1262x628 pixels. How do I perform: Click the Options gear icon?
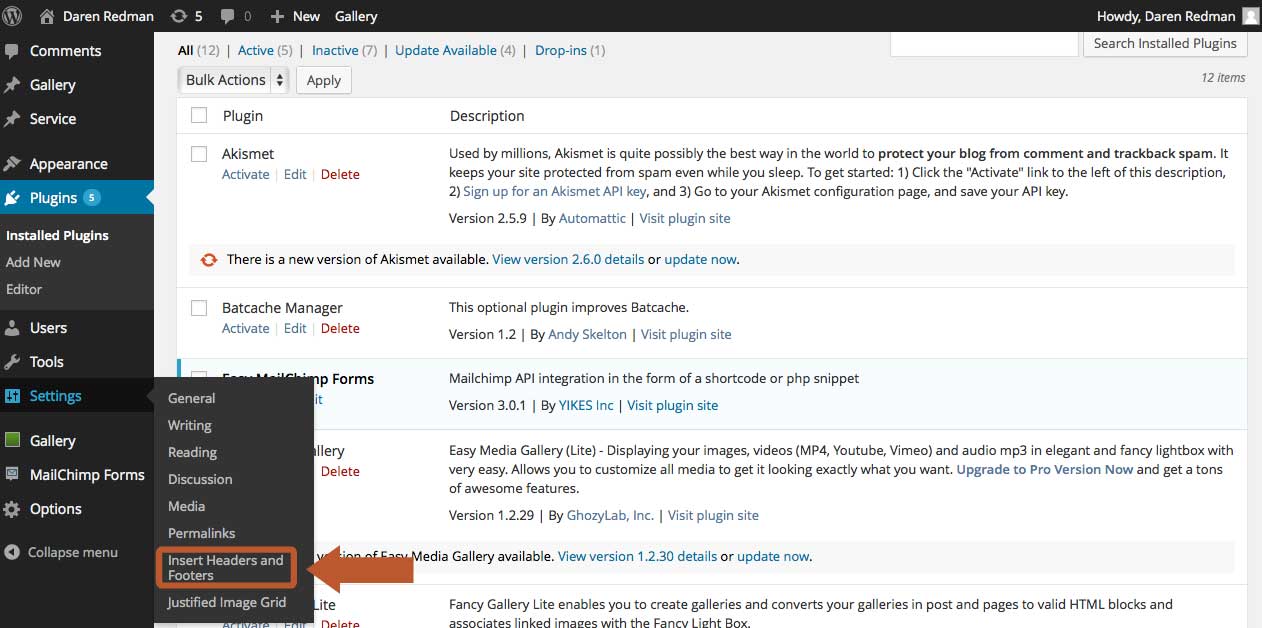pyautogui.click(x=13, y=509)
